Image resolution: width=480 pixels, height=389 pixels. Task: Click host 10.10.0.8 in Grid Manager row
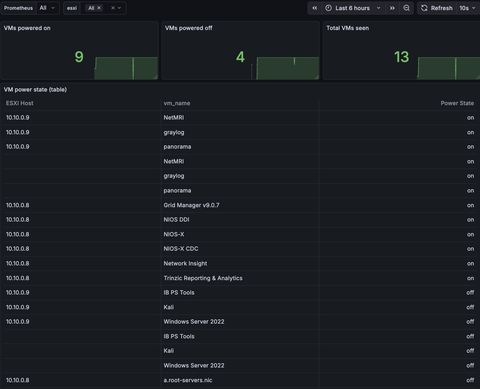(x=18, y=205)
